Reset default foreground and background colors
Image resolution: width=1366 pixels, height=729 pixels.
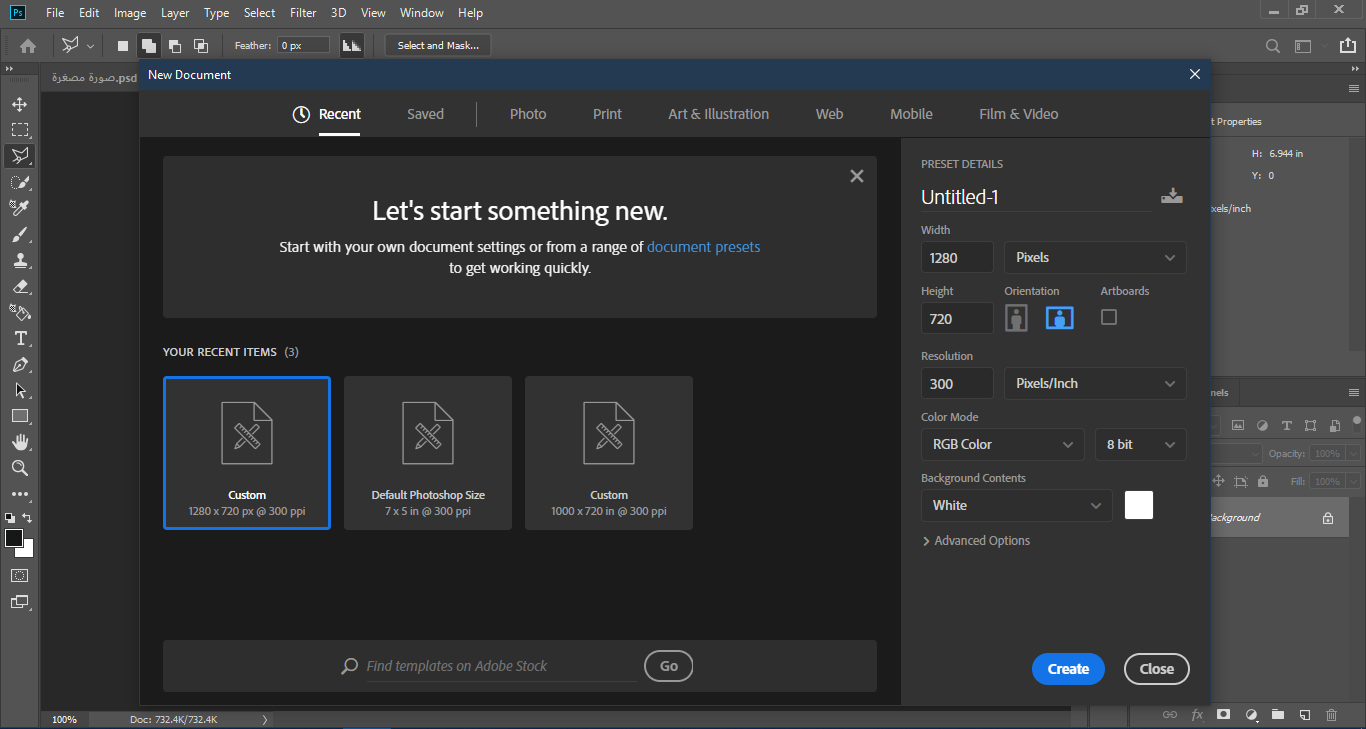coord(10,518)
